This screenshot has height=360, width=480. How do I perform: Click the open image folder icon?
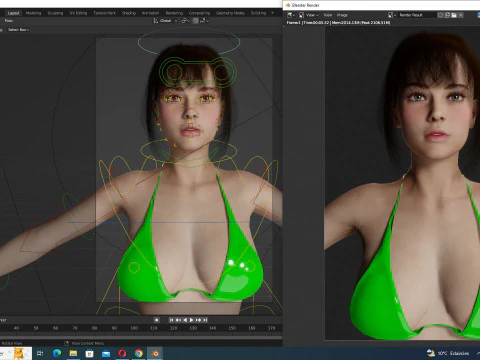[x=454, y=15]
